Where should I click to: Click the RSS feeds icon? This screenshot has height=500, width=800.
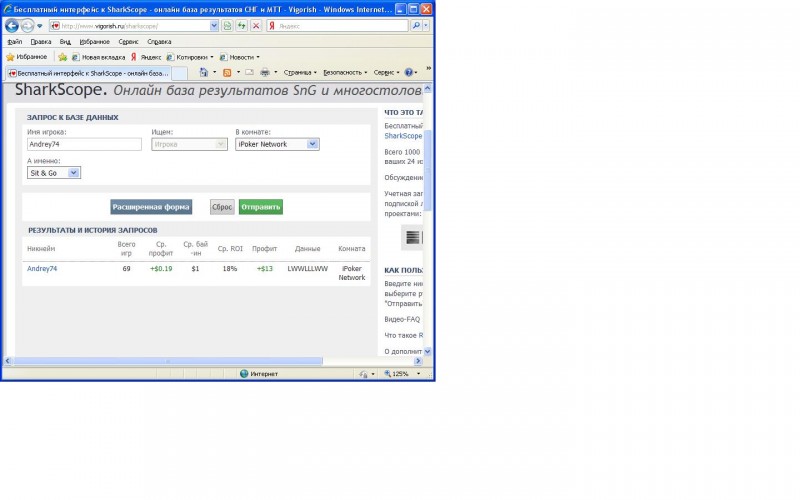(x=227, y=72)
